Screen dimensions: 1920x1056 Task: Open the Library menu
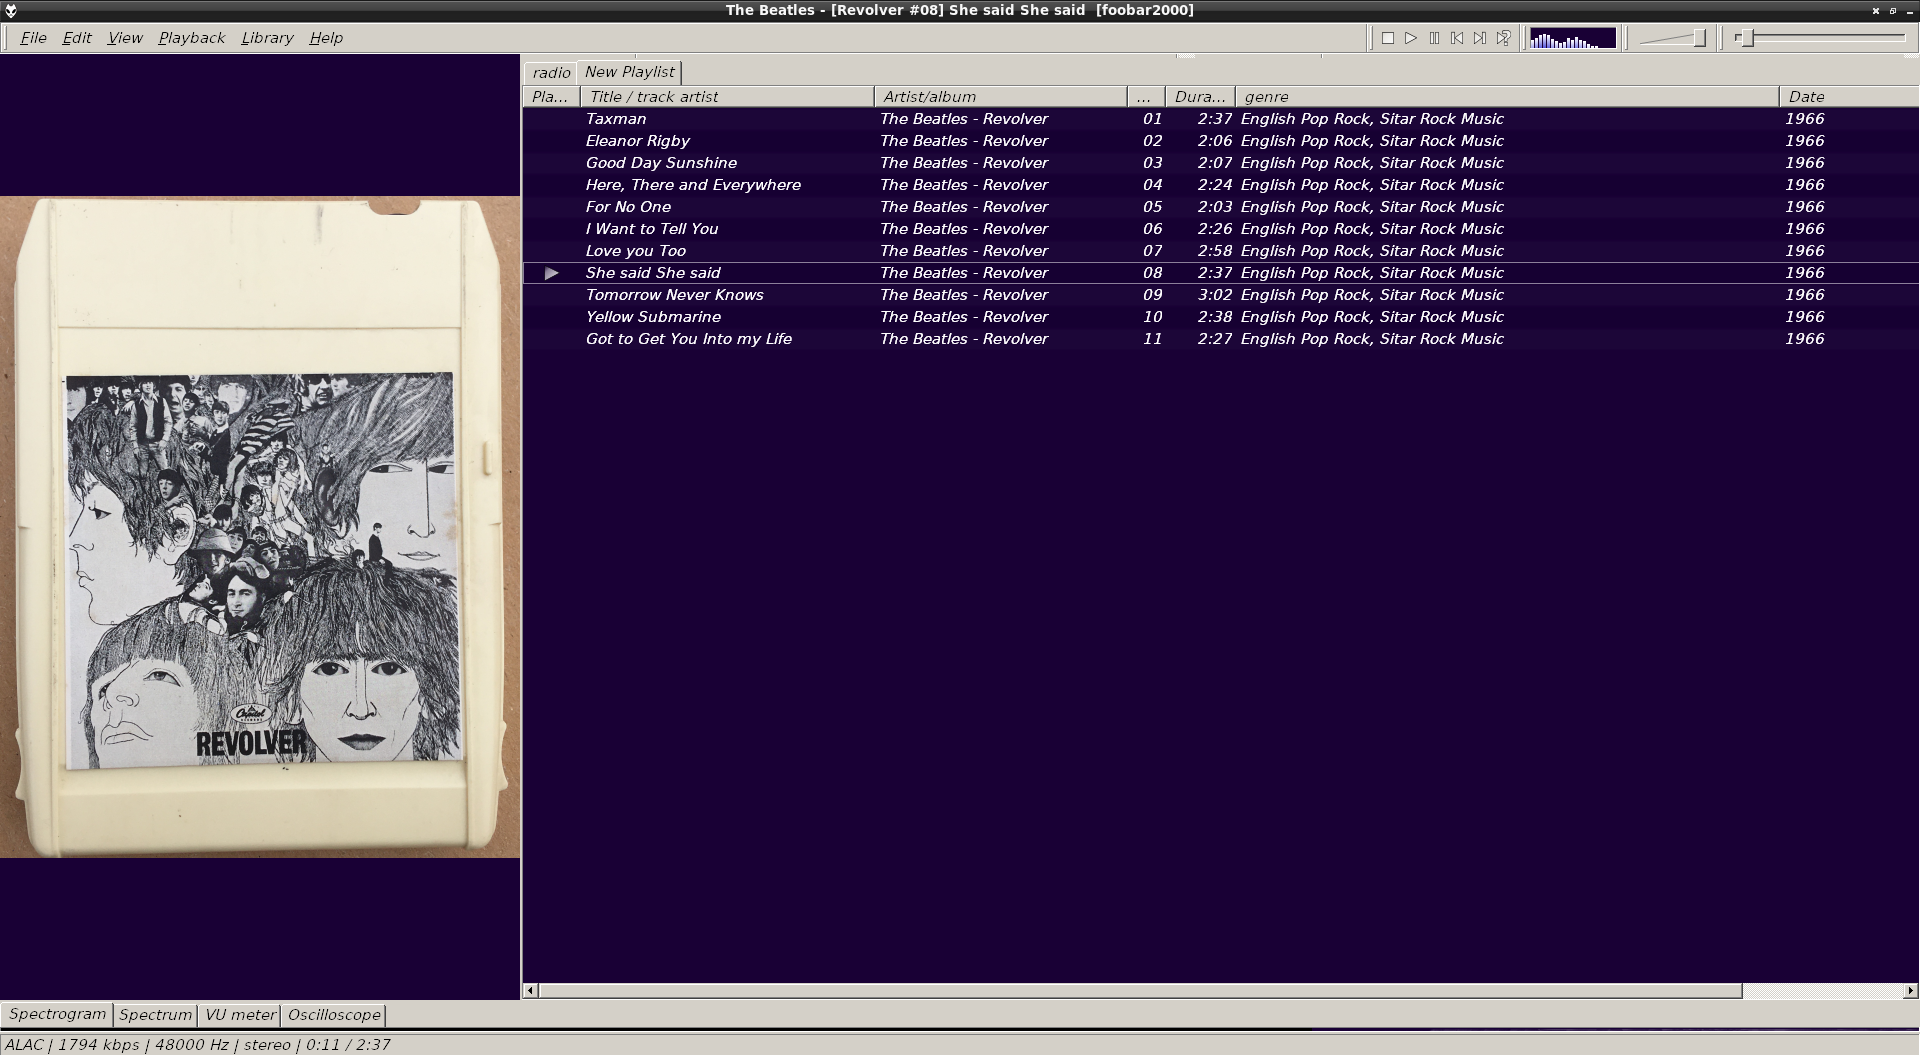267,38
